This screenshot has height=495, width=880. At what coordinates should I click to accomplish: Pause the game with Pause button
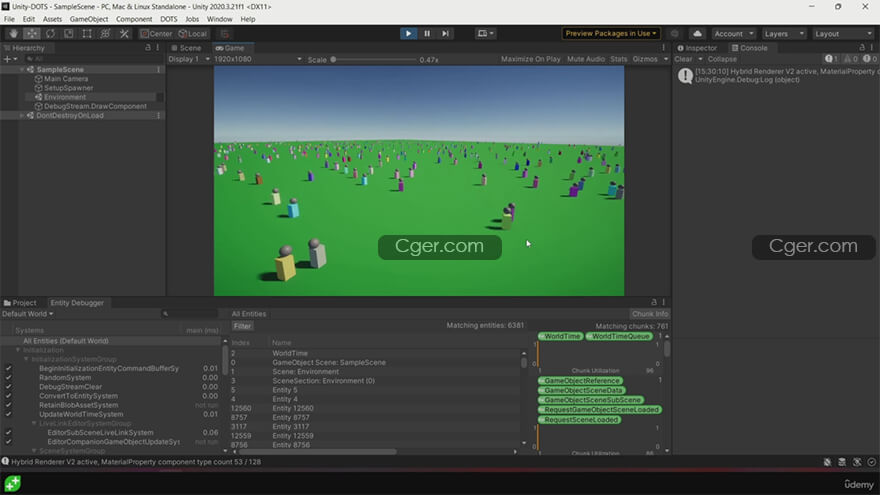click(x=427, y=34)
